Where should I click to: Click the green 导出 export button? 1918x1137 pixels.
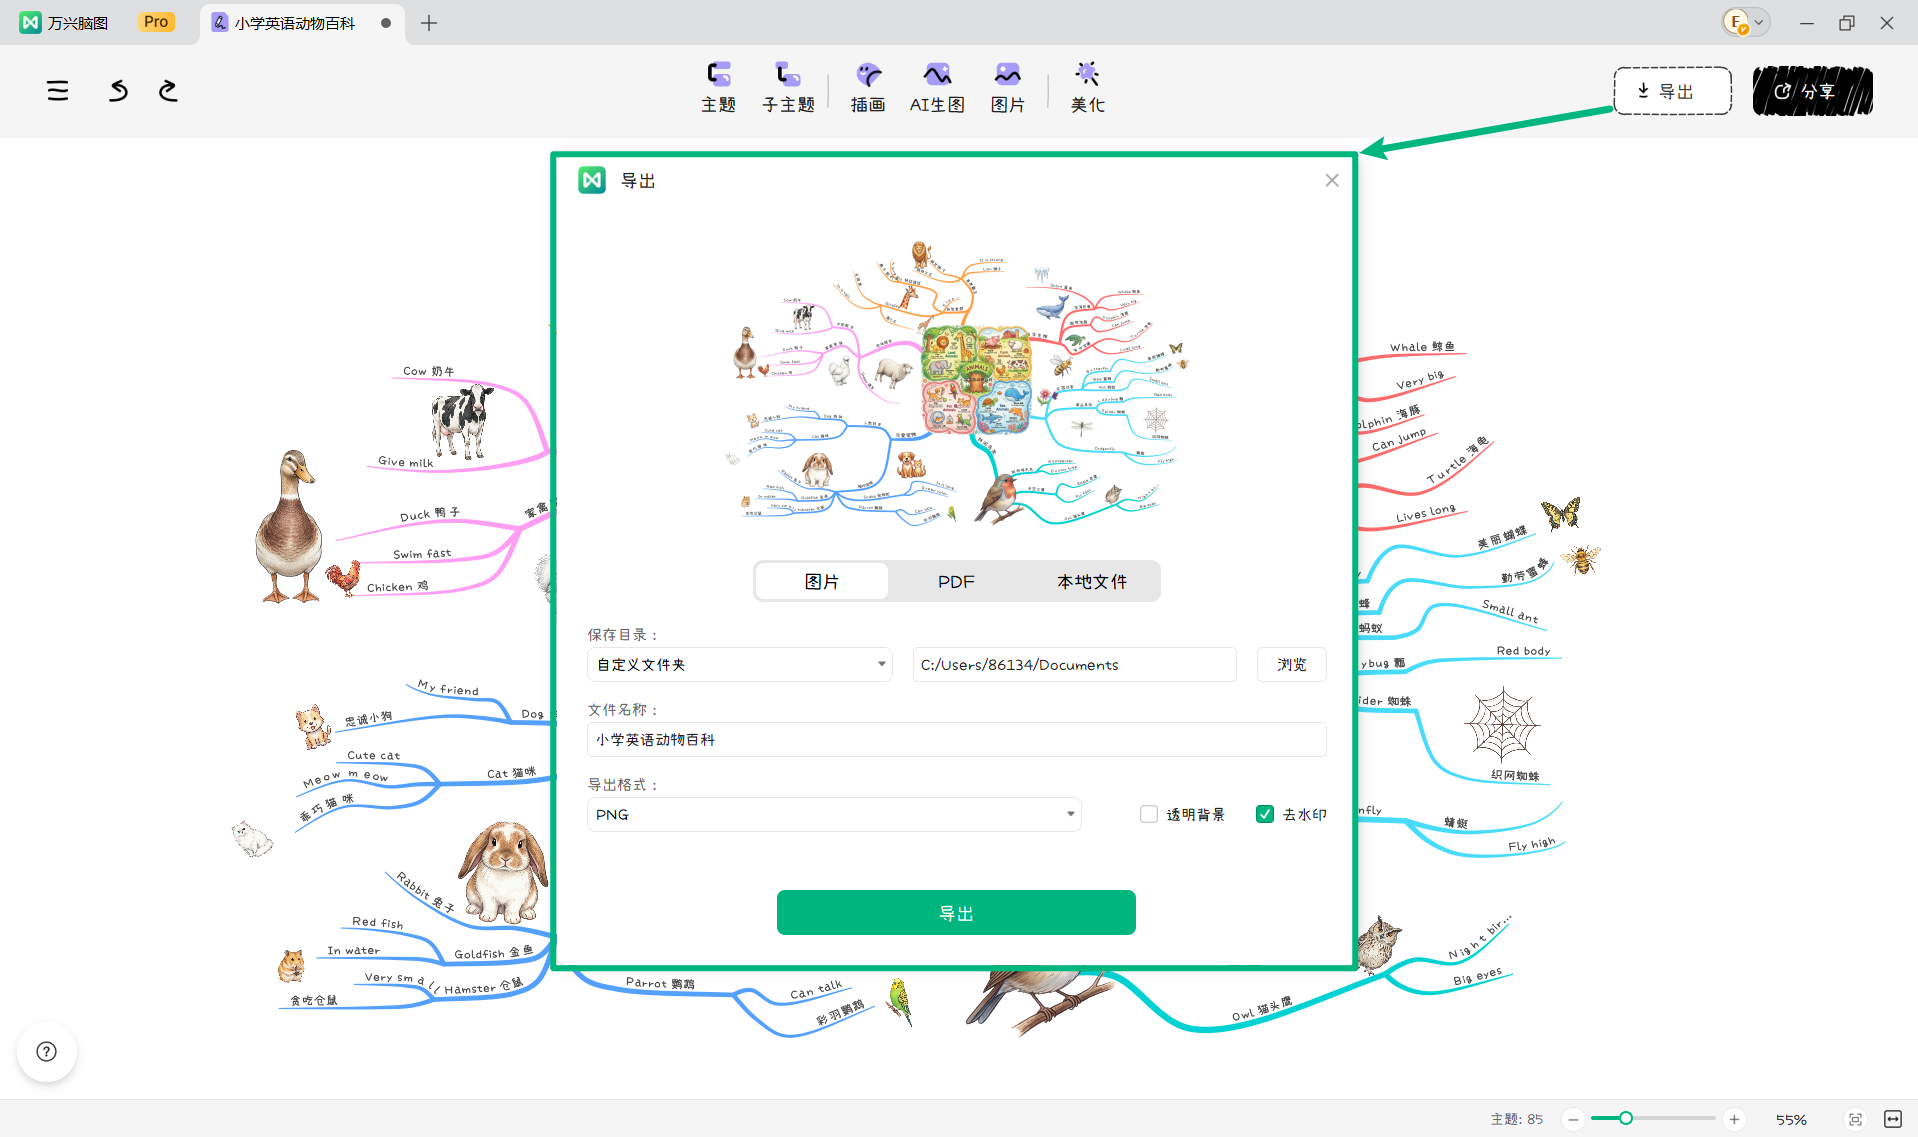click(956, 913)
